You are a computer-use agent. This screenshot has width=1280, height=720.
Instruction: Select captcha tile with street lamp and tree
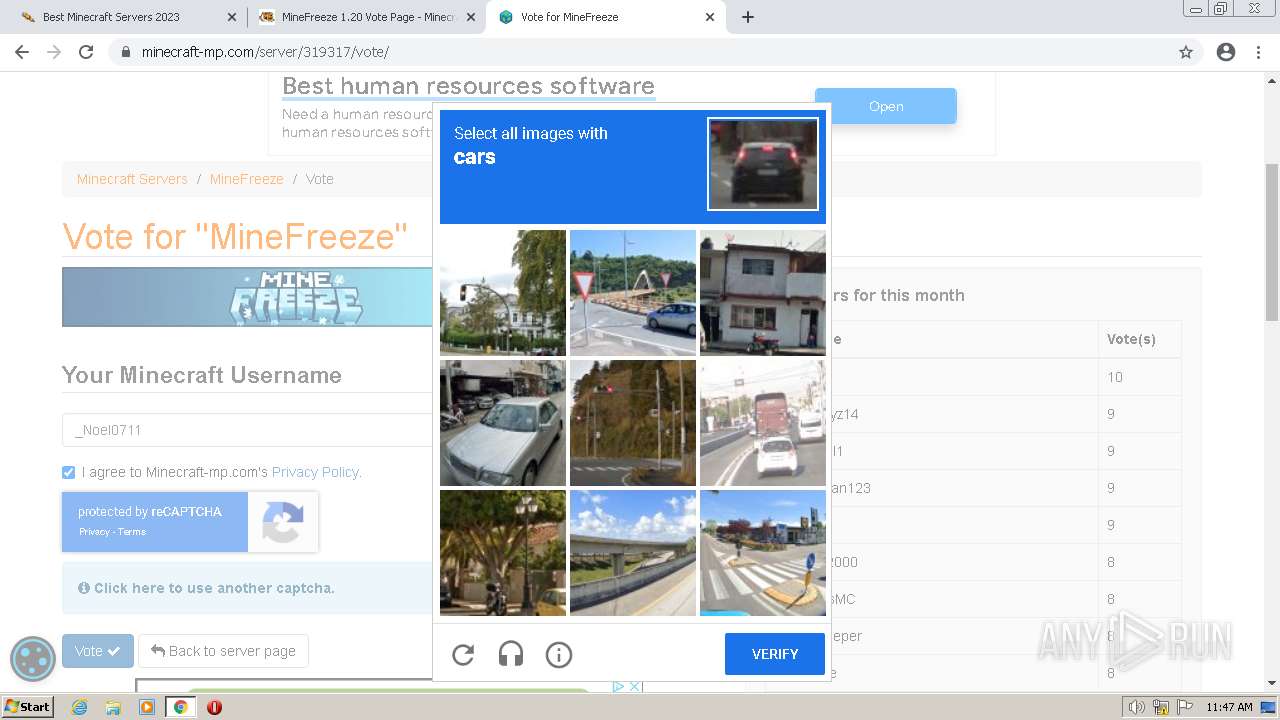point(503,553)
